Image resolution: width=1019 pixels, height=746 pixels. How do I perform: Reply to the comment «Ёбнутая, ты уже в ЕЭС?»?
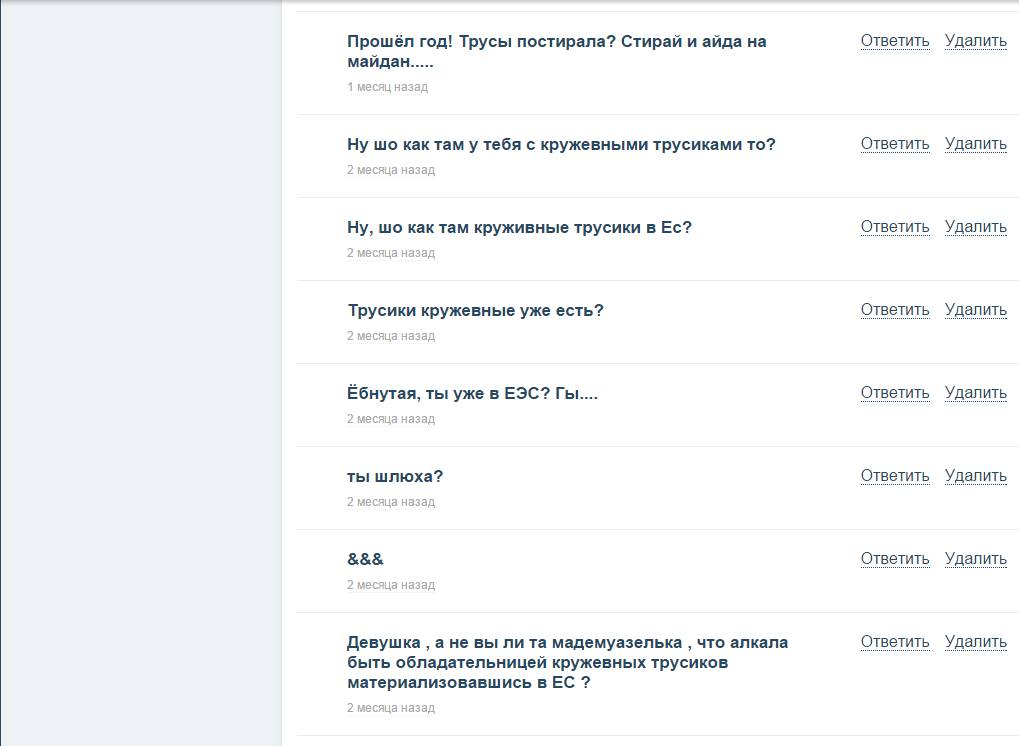point(893,393)
